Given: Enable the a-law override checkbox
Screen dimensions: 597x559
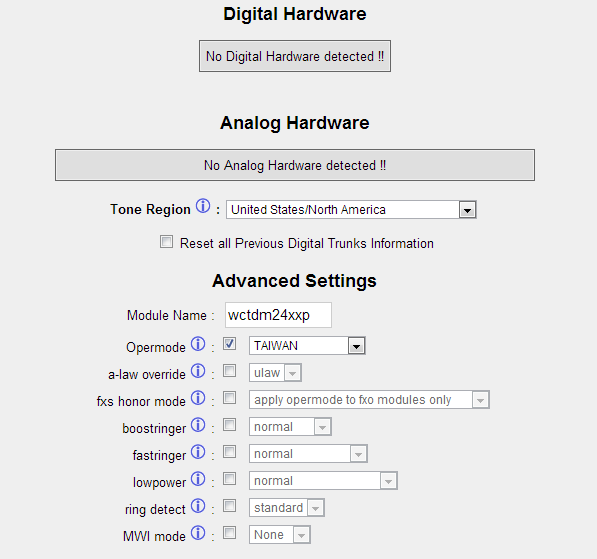Looking at the screenshot, I should click(229, 371).
